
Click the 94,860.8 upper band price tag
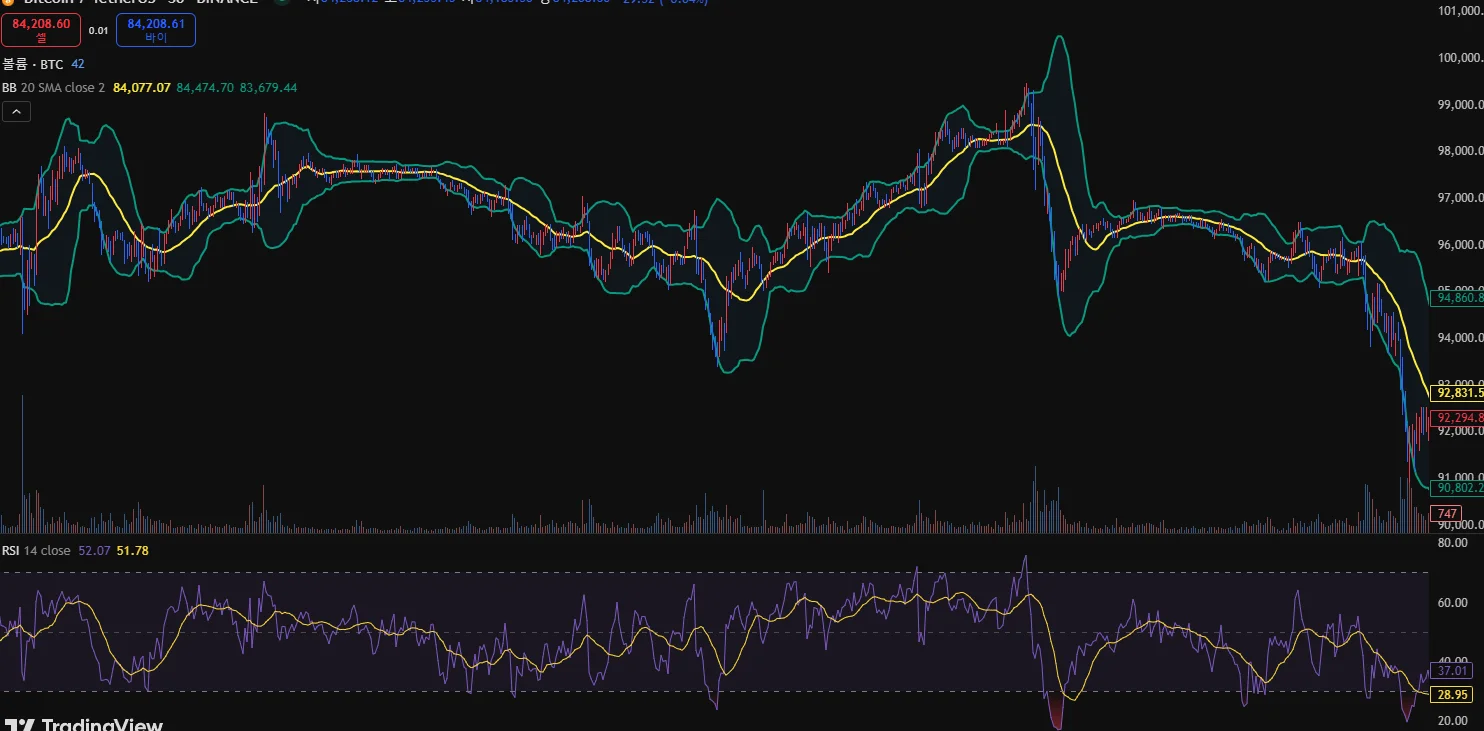pos(1459,298)
